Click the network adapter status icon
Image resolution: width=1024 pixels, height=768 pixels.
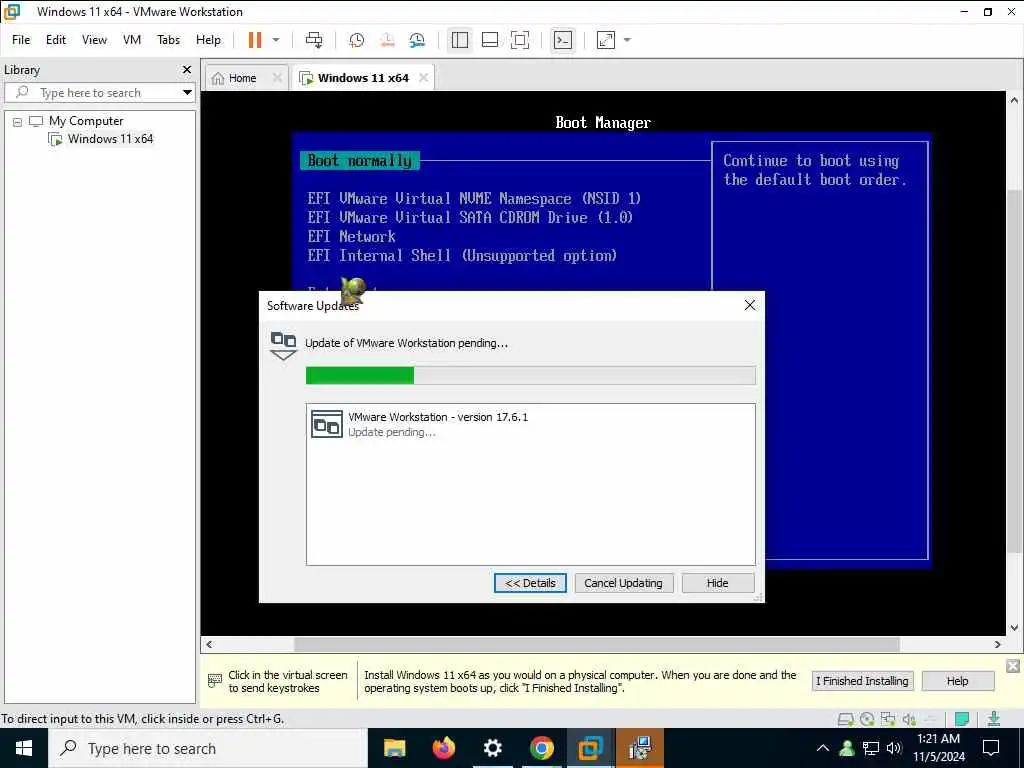(888, 719)
